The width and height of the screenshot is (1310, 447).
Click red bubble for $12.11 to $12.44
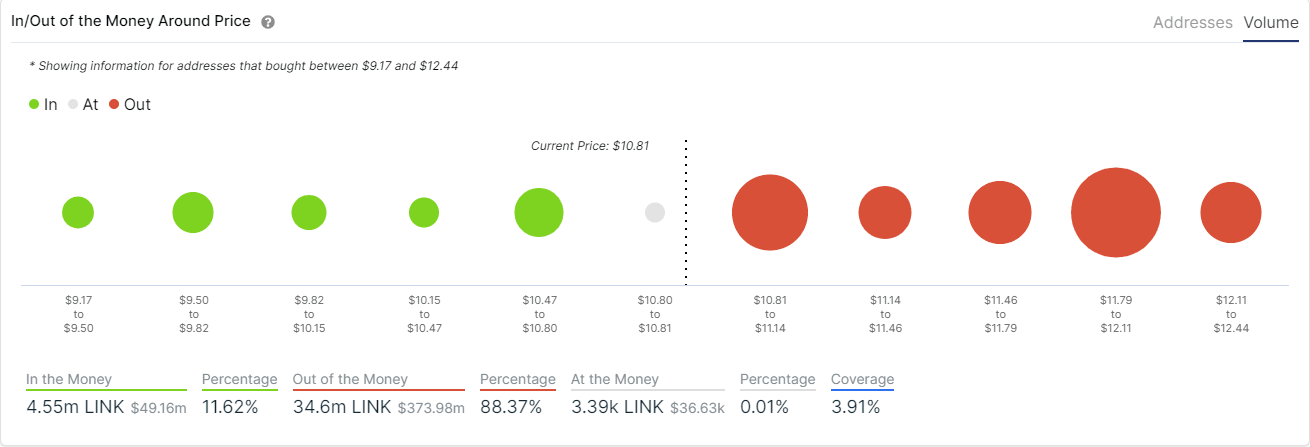coord(1231,213)
